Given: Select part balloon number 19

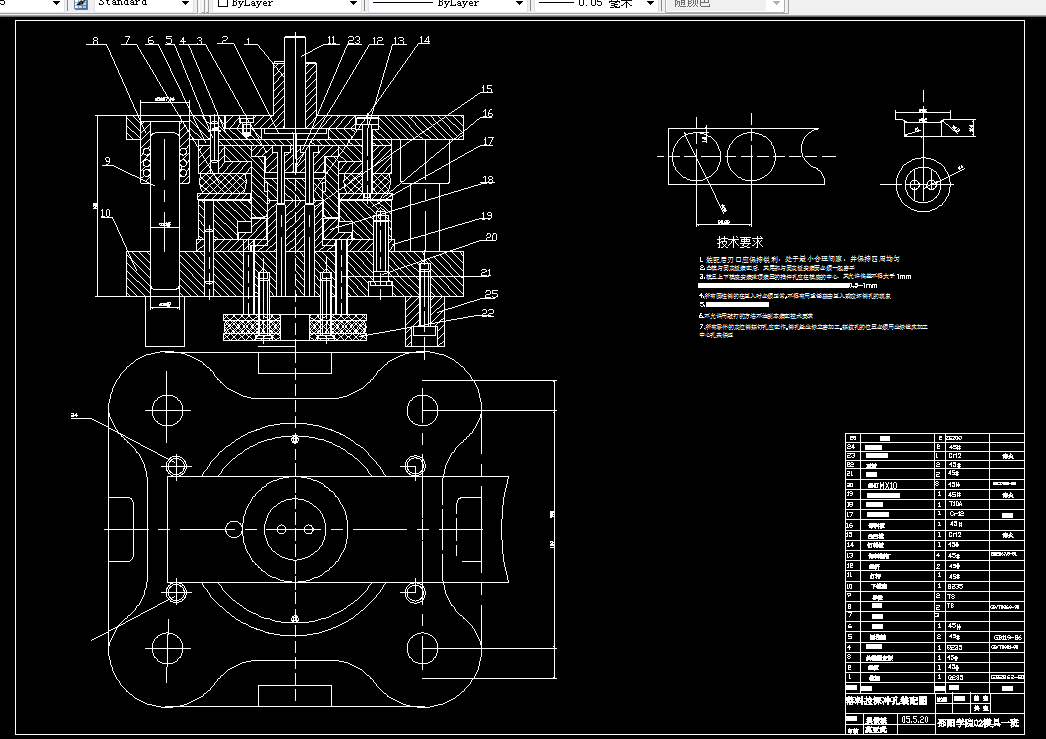Looking at the screenshot, I should pos(486,216).
